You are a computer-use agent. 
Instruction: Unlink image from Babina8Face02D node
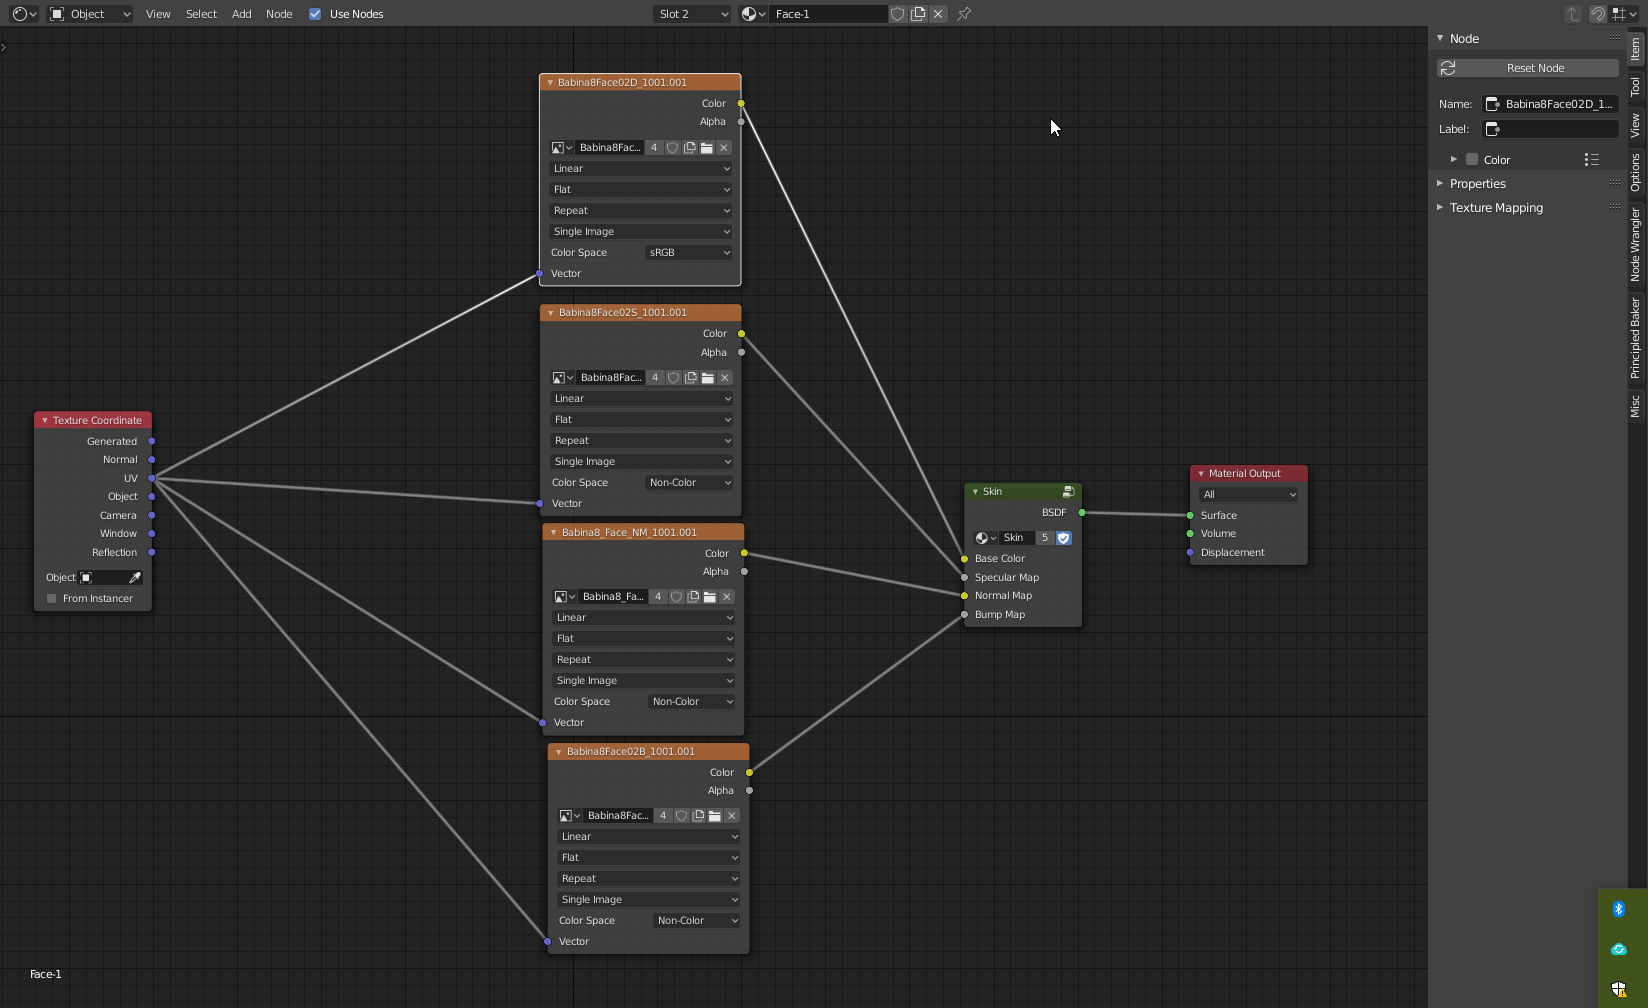tap(724, 148)
